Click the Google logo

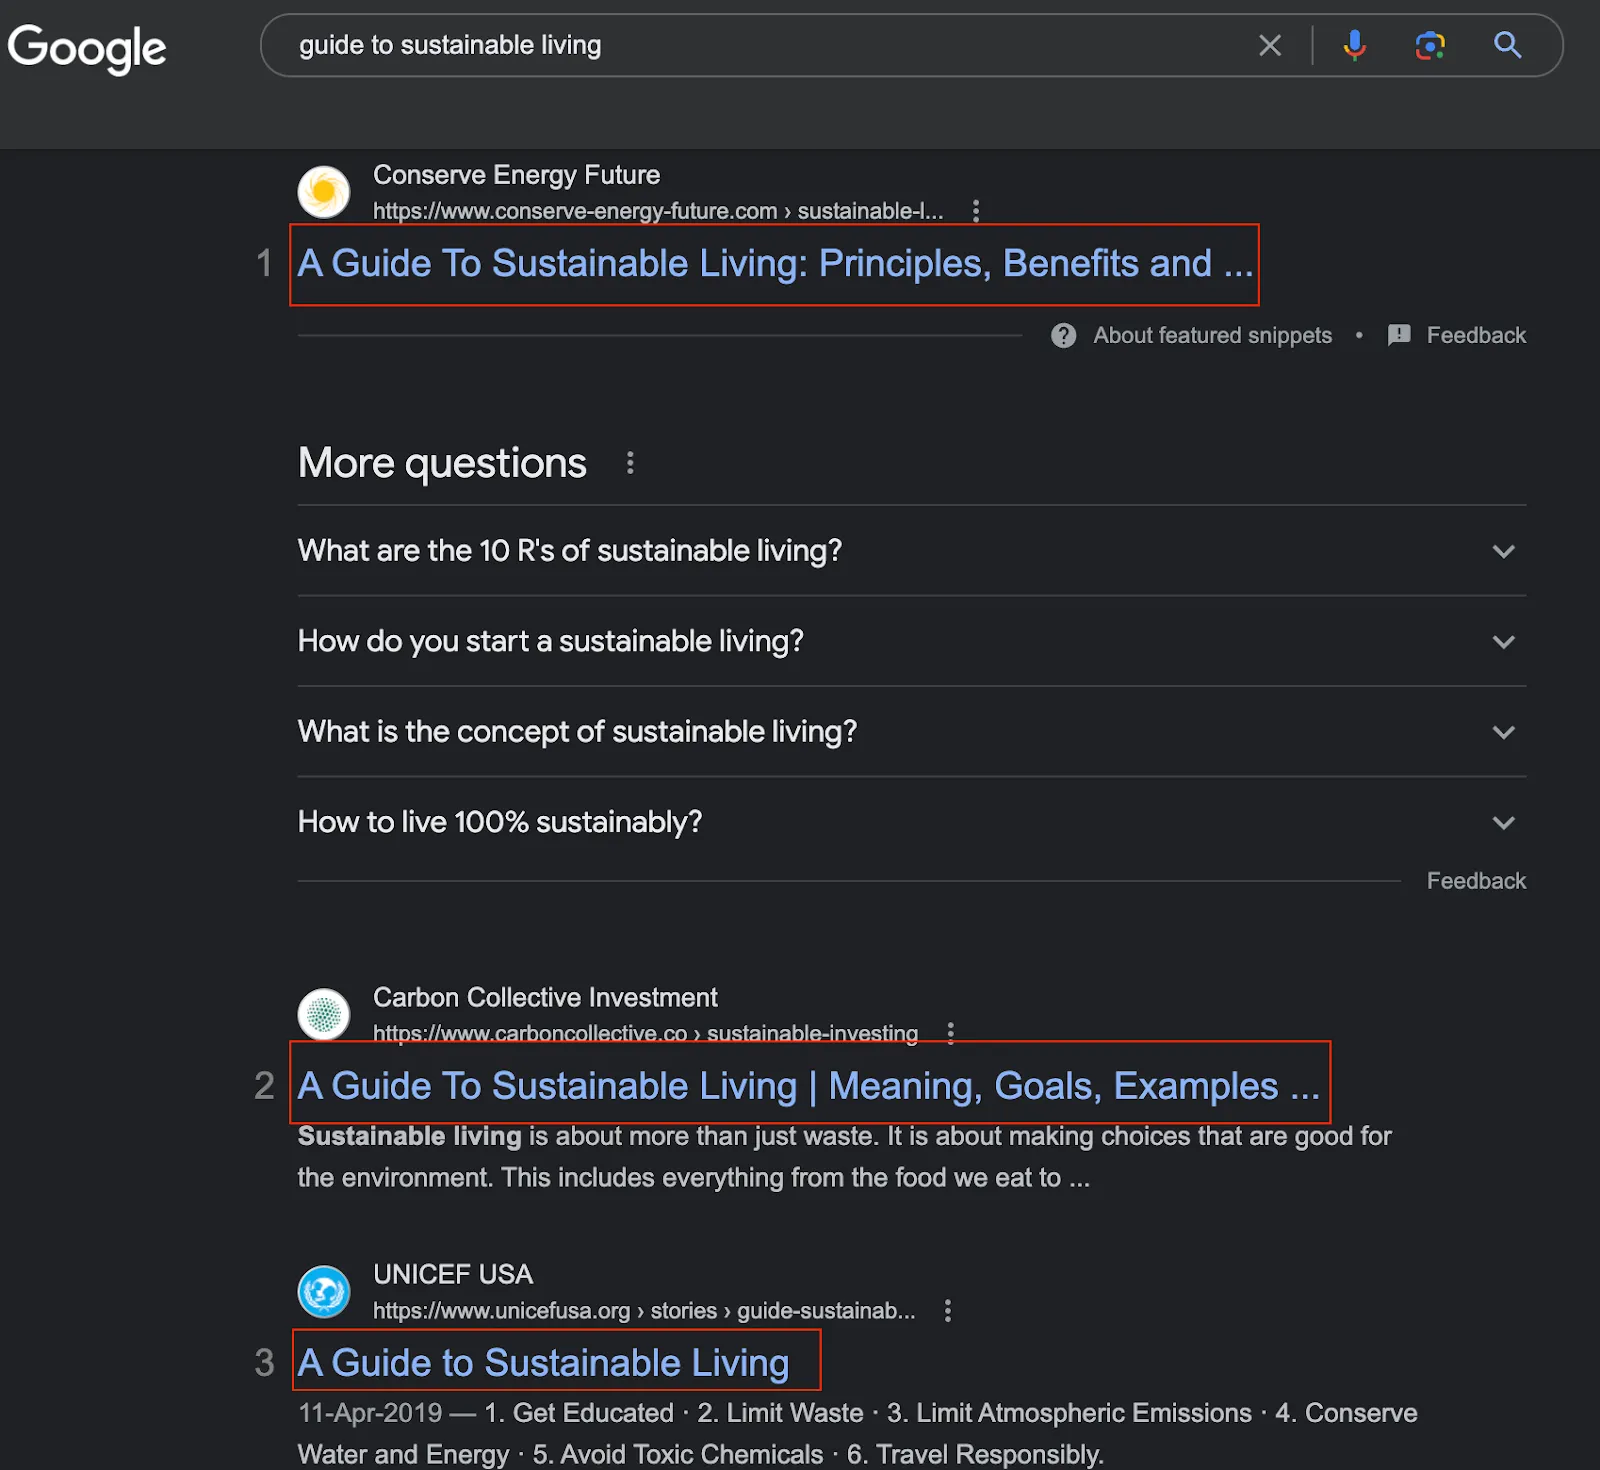[87, 47]
